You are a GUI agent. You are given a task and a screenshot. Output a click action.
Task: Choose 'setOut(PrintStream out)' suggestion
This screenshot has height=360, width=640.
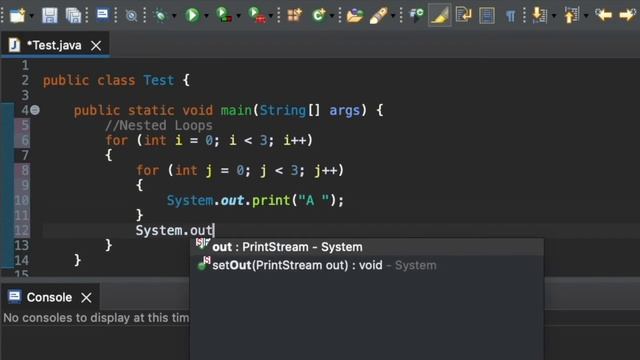pyautogui.click(x=367, y=265)
